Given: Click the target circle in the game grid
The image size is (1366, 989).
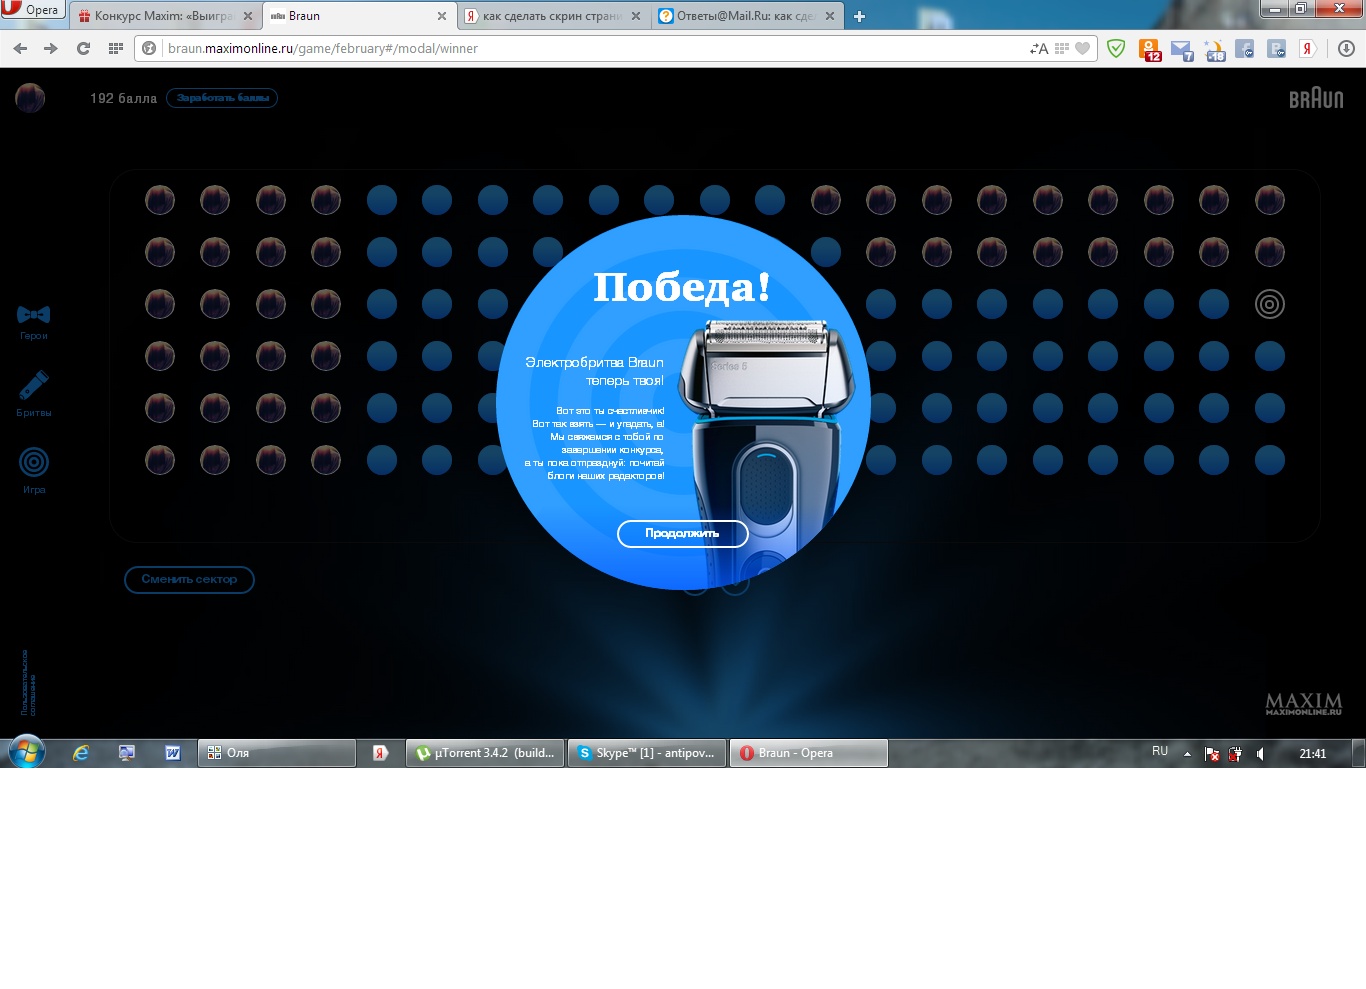Looking at the screenshot, I should (1269, 304).
